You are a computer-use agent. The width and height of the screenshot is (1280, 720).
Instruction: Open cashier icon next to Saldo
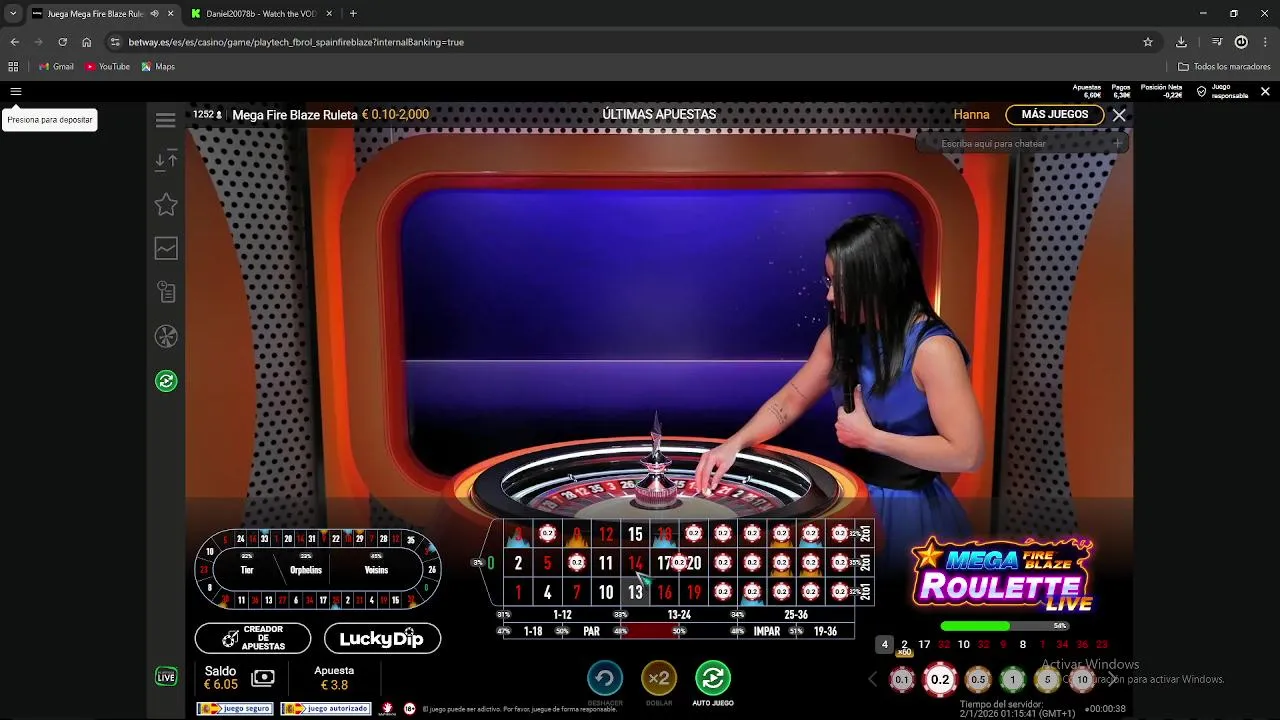(x=263, y=678)
